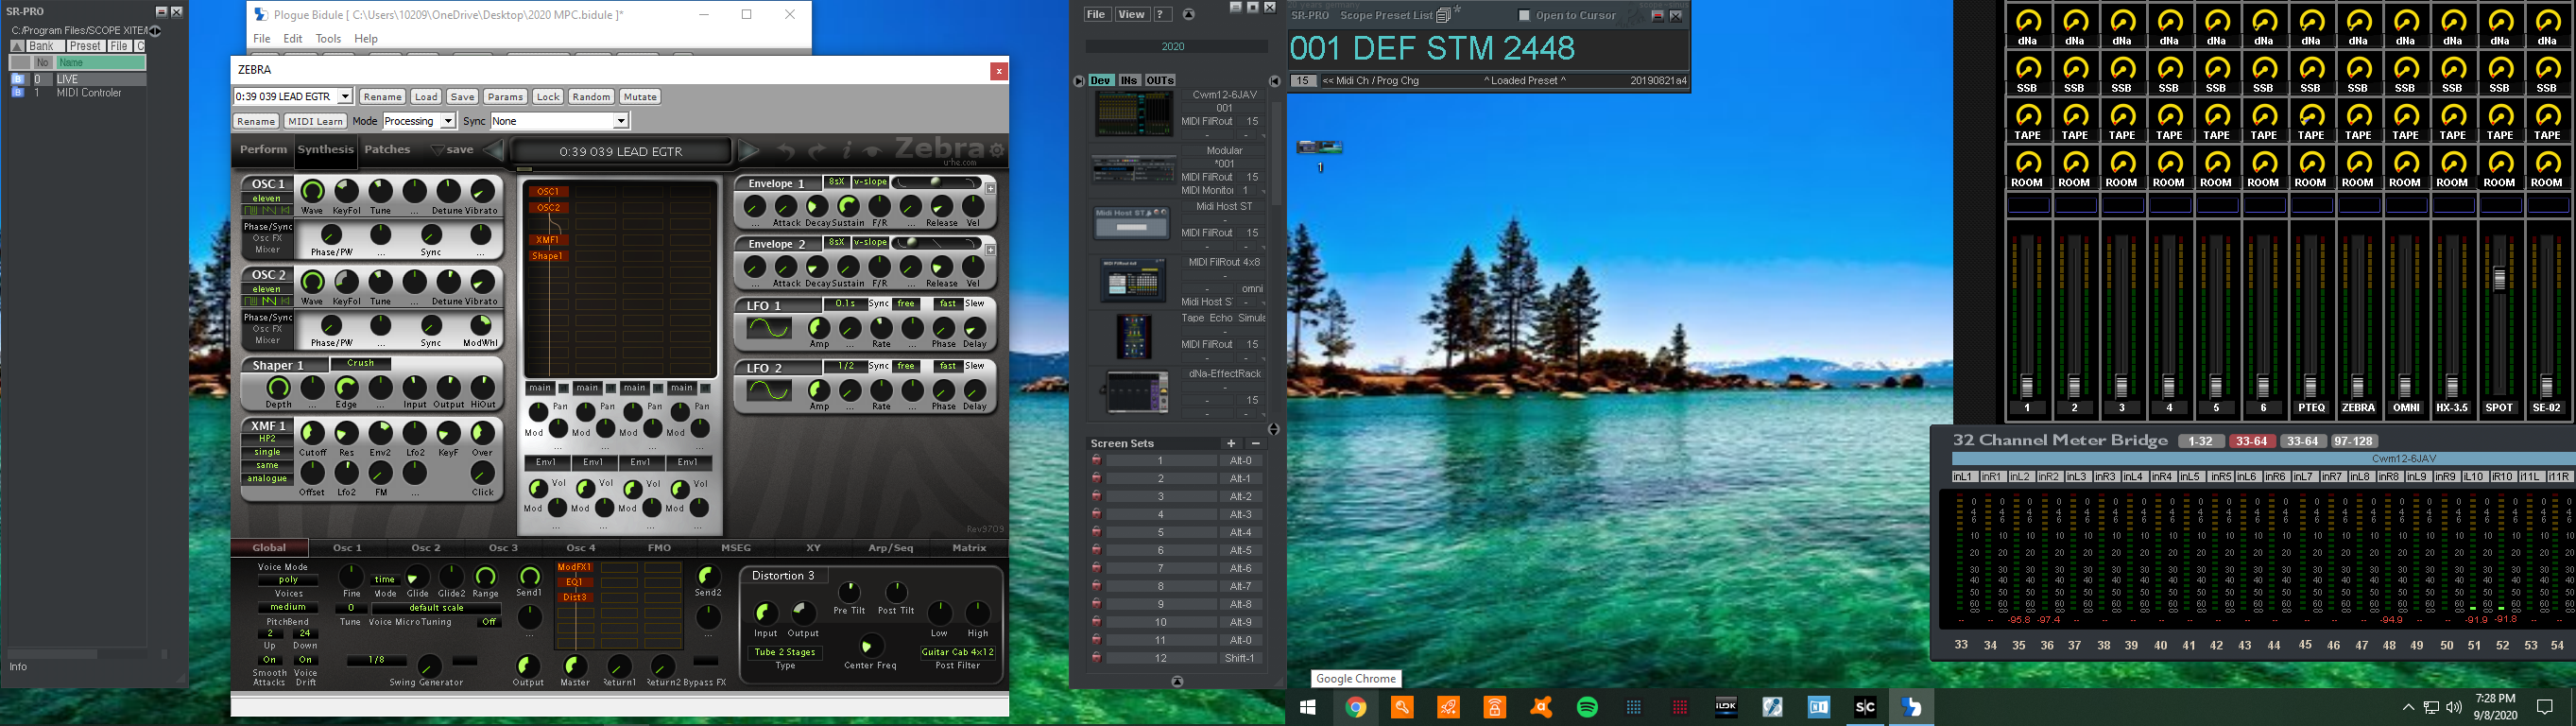Open the Tools menu in Plogue Bidule
The width and height of the screenshot is (2576, 726).
(328, 39)
